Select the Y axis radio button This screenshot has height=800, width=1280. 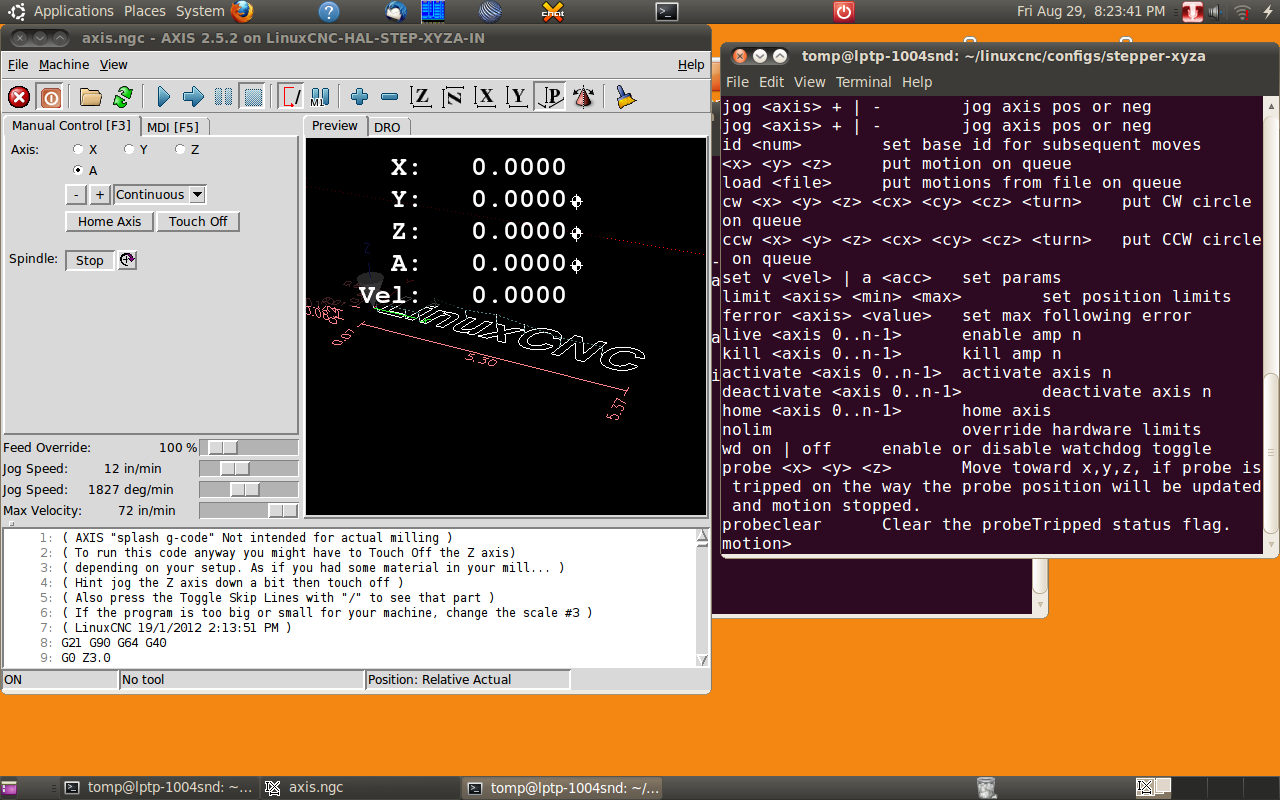[129, 149]
